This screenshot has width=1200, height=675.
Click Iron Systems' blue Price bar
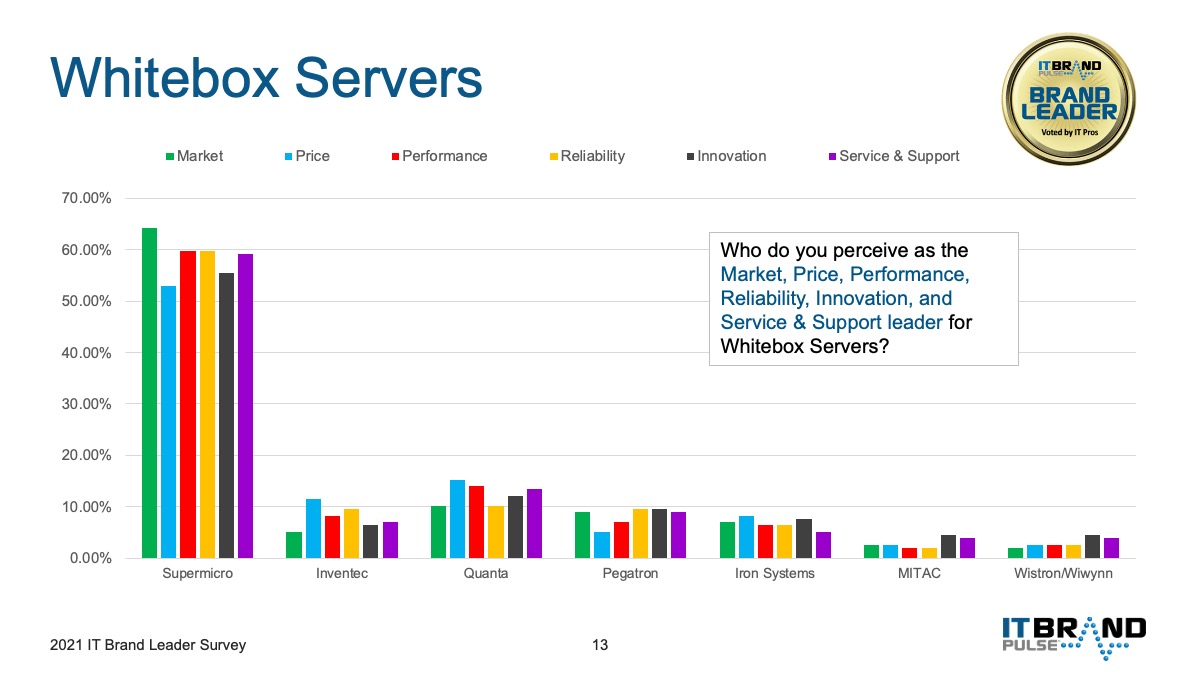tap(745, 537)
